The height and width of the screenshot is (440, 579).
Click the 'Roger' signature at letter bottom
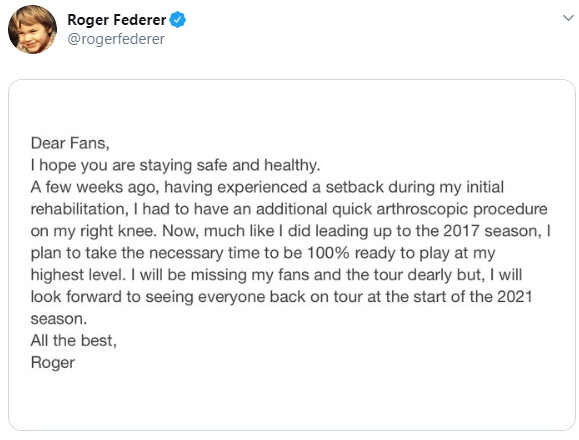click(53, 363)
